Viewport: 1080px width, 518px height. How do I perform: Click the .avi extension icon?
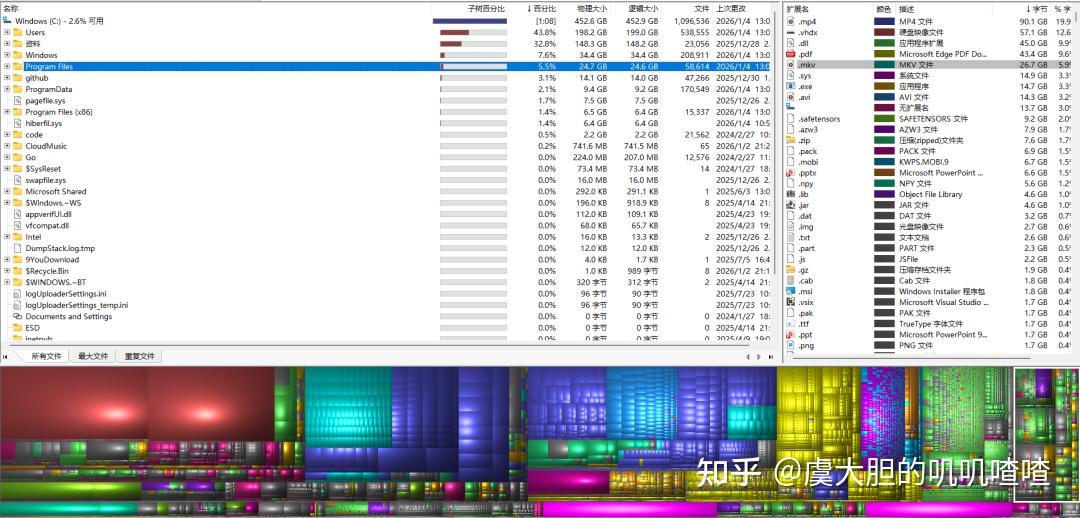[x=791, y=97]
